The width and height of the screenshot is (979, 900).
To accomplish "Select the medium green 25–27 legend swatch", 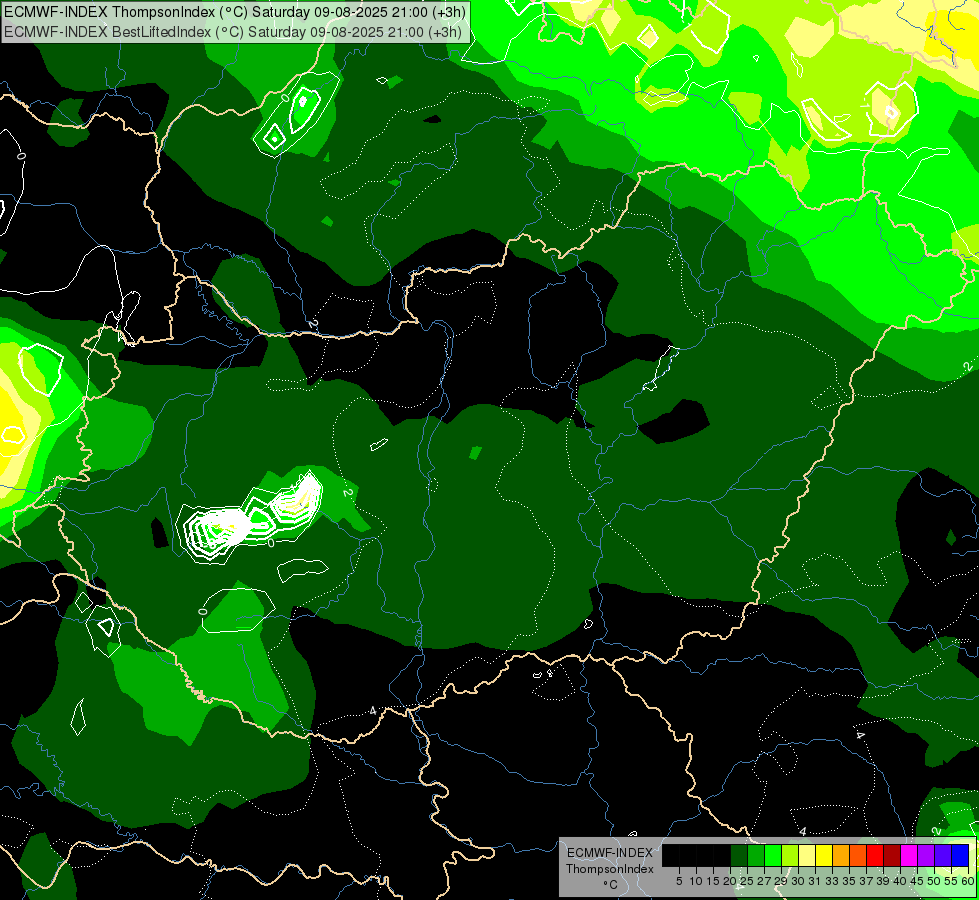I will (756, 855).
